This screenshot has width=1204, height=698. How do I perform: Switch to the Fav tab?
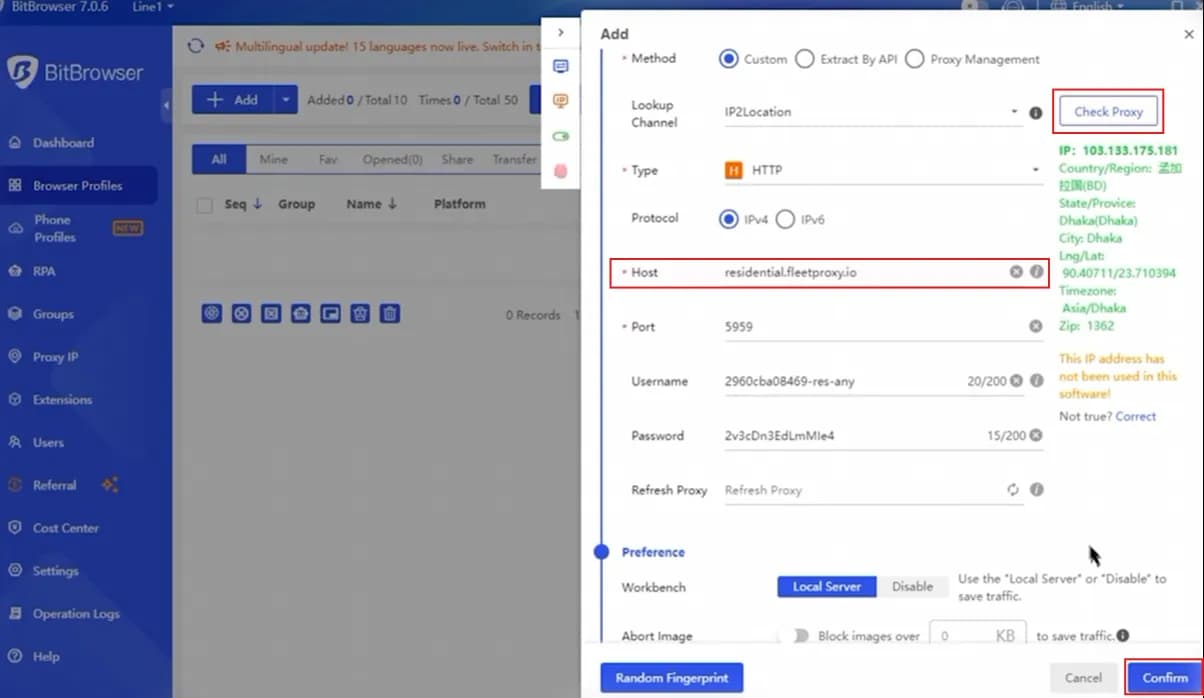(x=327, y=159)
